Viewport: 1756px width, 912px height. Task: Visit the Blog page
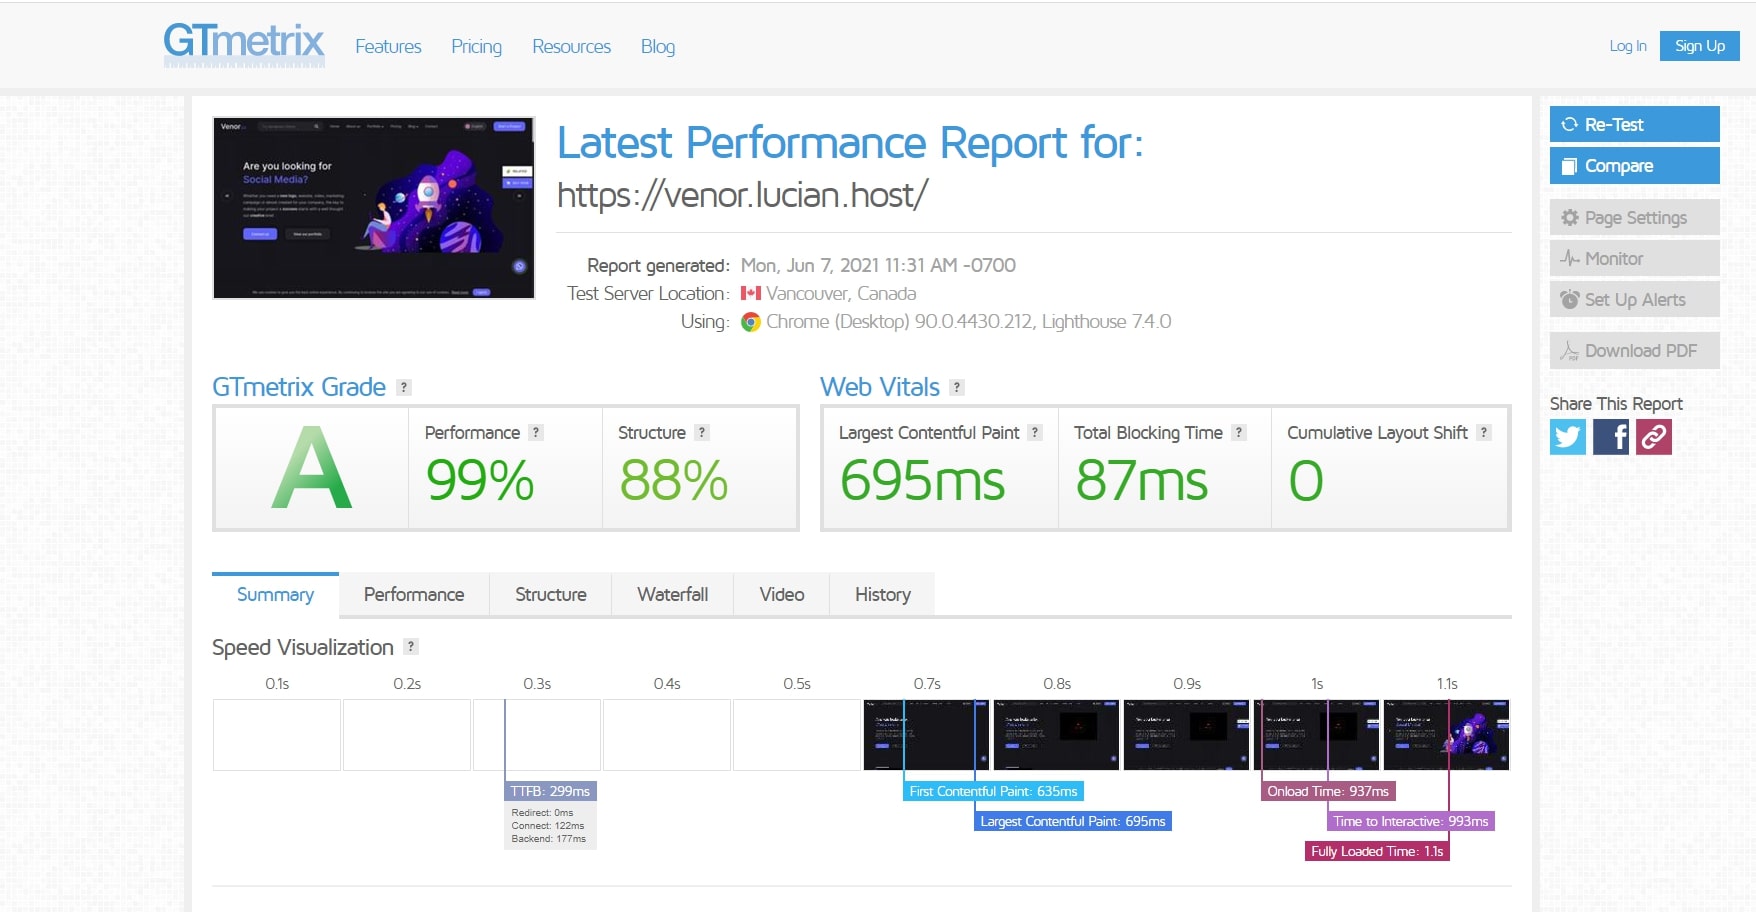(x=658, y=46)
